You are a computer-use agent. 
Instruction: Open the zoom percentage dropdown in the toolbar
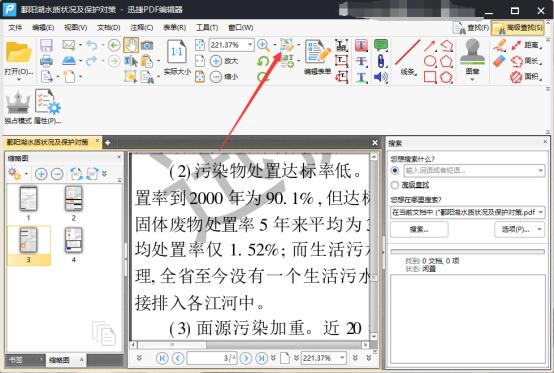click(250, 45)
